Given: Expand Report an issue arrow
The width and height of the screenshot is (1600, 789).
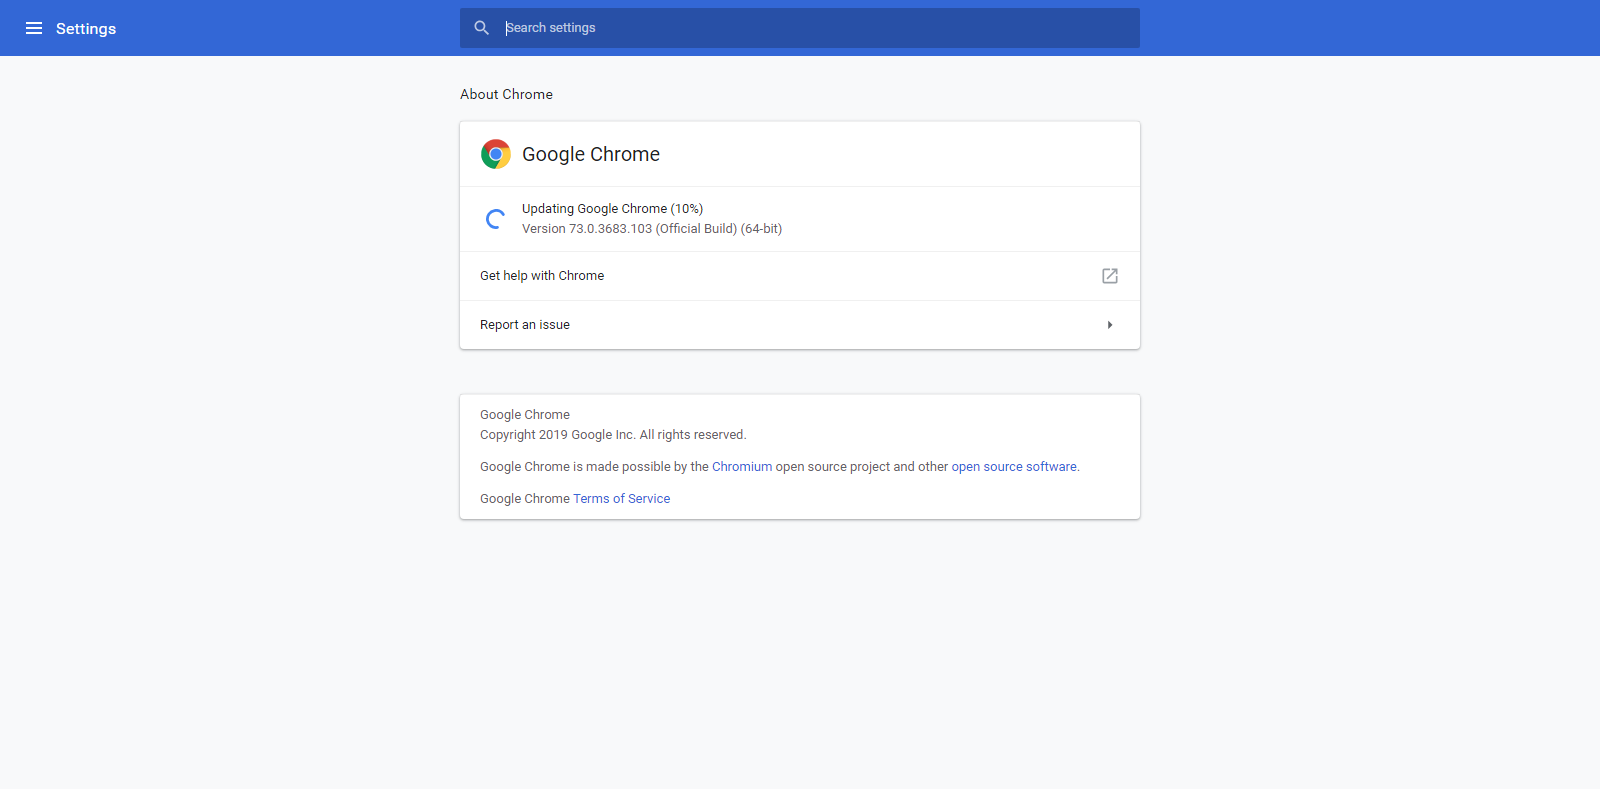Looking at the screenshot, I should pyautogui.click(x=1110, y=325).
